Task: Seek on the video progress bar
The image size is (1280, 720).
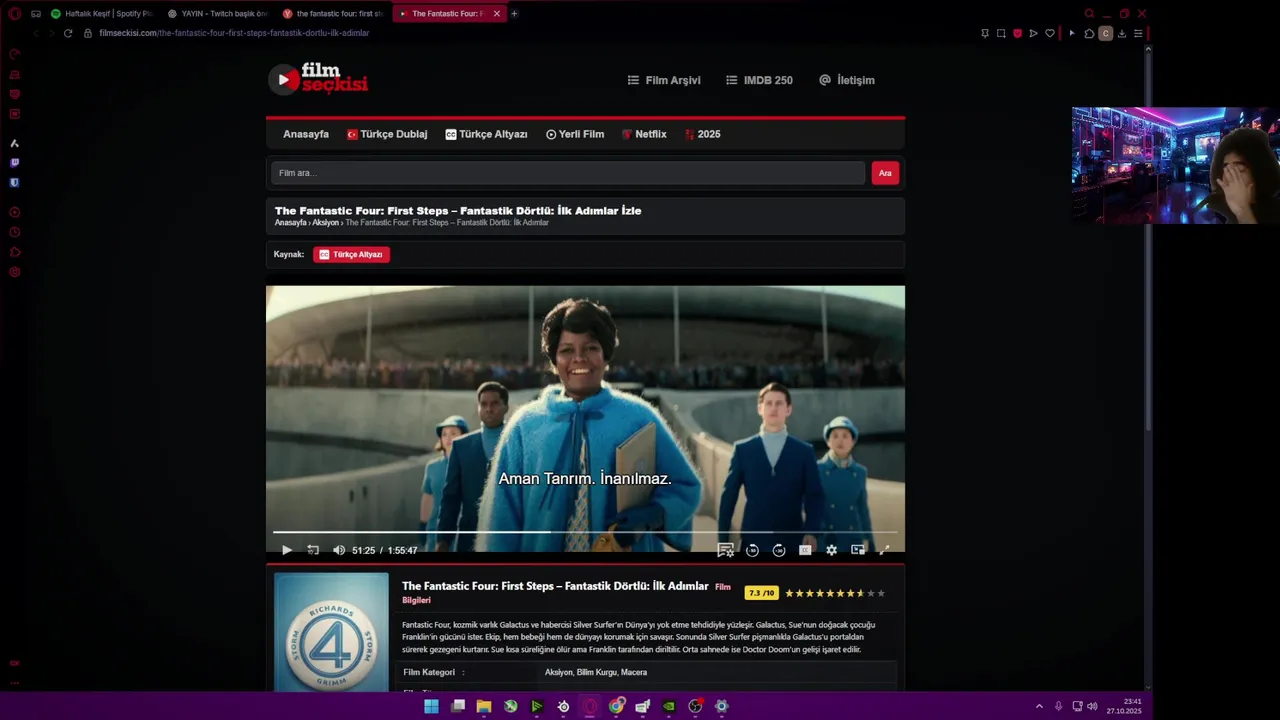Action: click(x=585, y=532)
